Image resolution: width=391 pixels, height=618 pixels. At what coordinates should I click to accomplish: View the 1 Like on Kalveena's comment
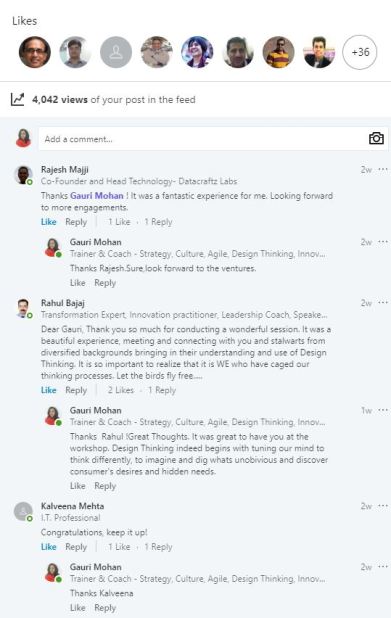119,547
